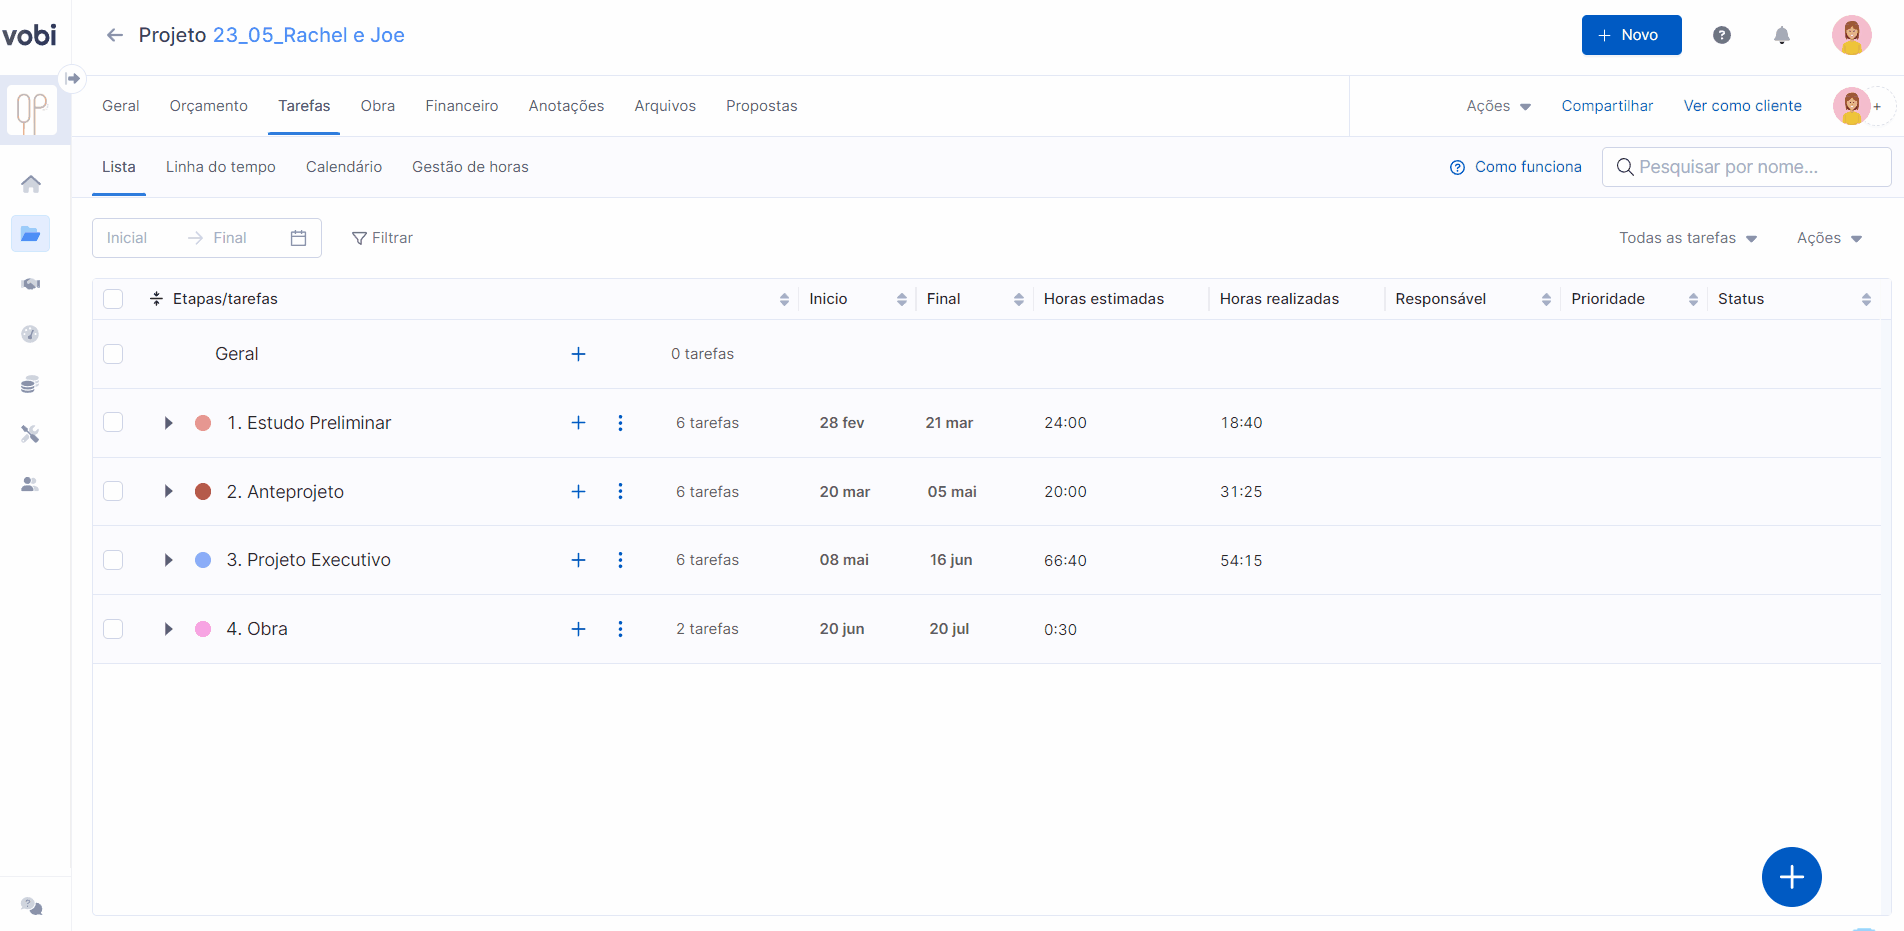Select the checkbox for Obra stage

click(x=113, y=629)
